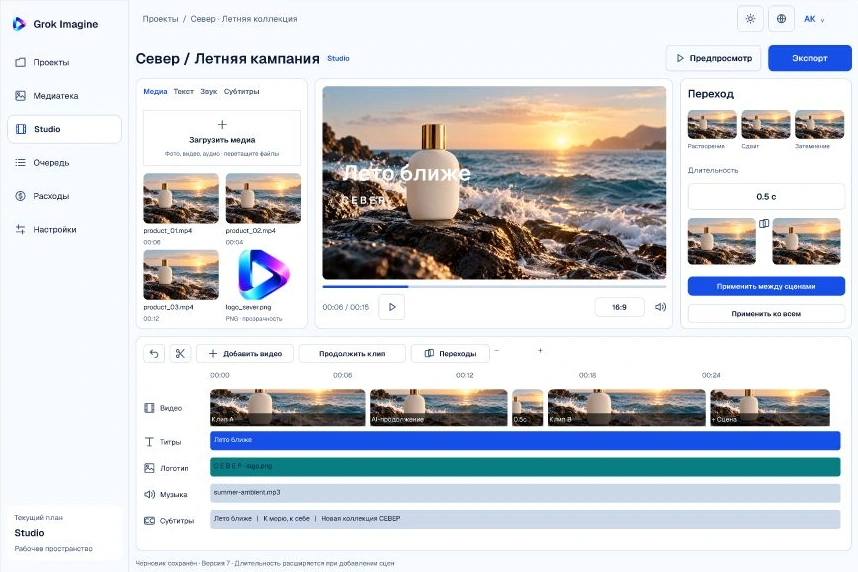
Task: Open language globe icon
Action: (781, 19)
